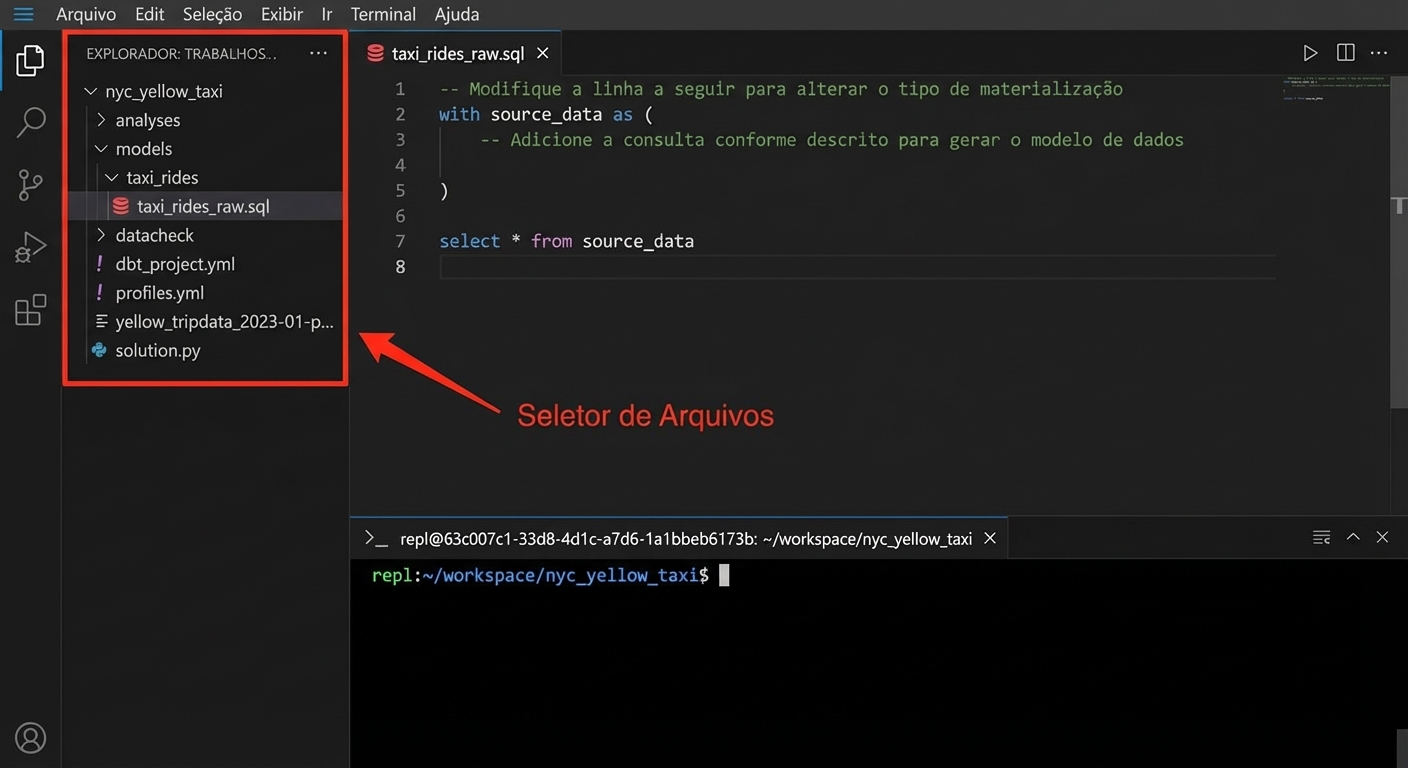Screen dimensions: 1408x768
Task: Click the EXPLORADOR: TRABALHOS header title
Action: pos(181,54)
